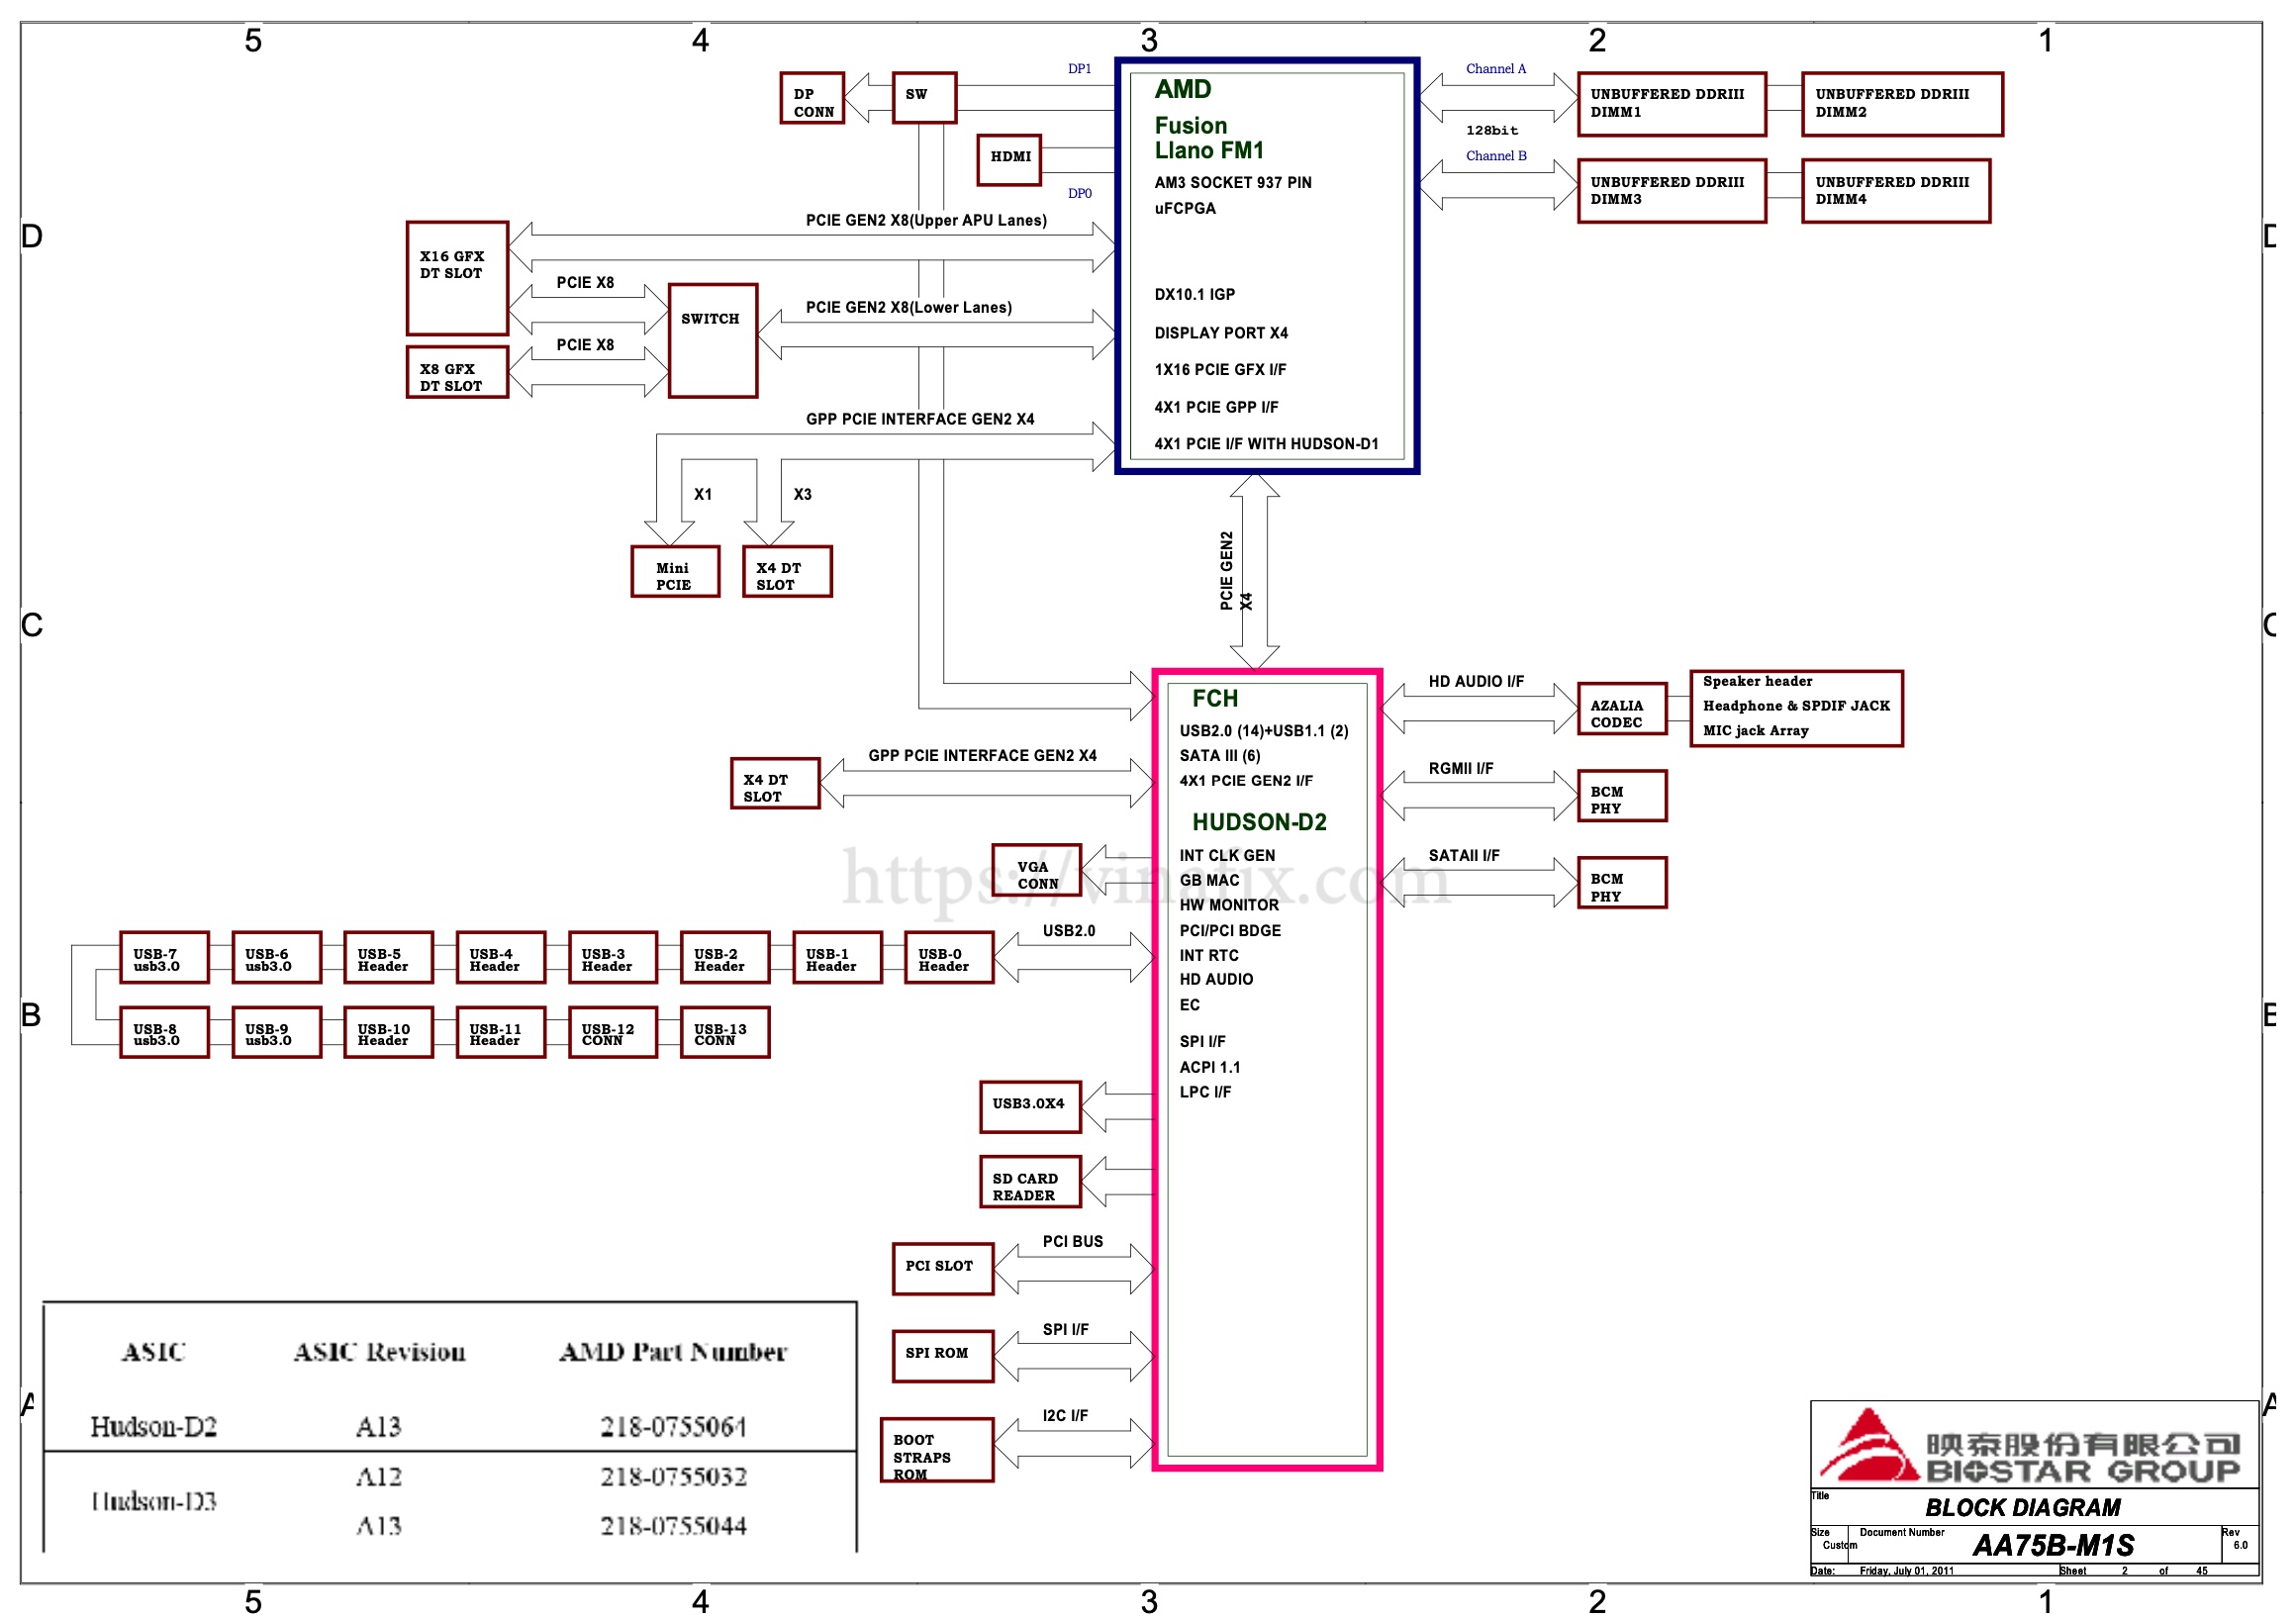This screenshot has width=2296, height=1619.
Task: Select the PCI SLOT block
Action: pyautogui.click(x=943, y=1269)
